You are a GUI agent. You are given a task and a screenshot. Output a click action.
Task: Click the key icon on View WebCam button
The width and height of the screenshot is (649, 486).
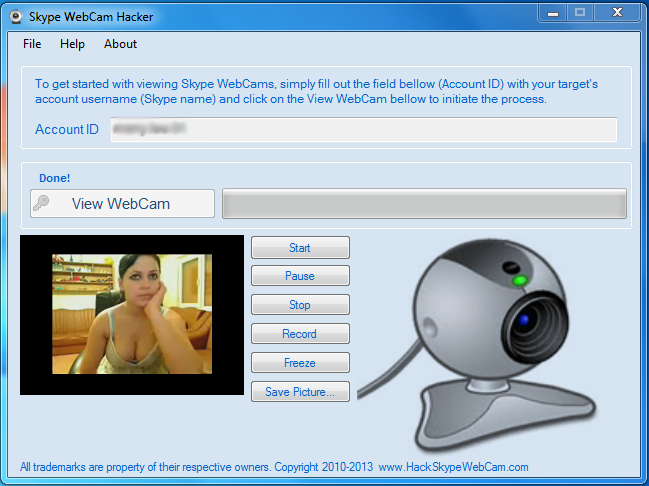pos(41,203)
